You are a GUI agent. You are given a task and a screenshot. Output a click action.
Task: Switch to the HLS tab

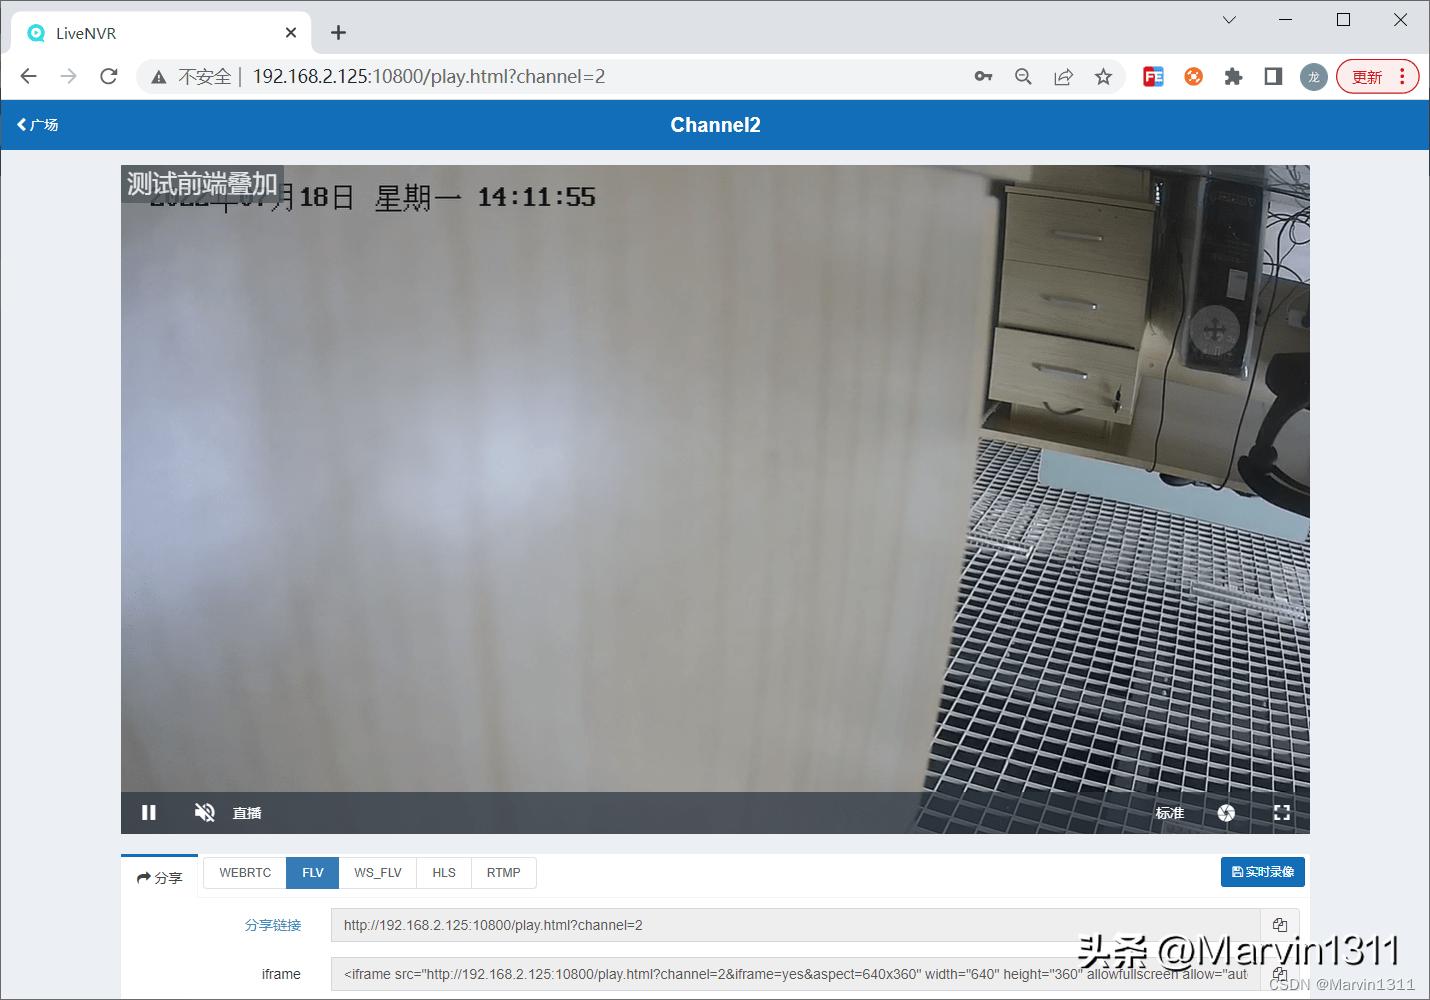(443, 872)
